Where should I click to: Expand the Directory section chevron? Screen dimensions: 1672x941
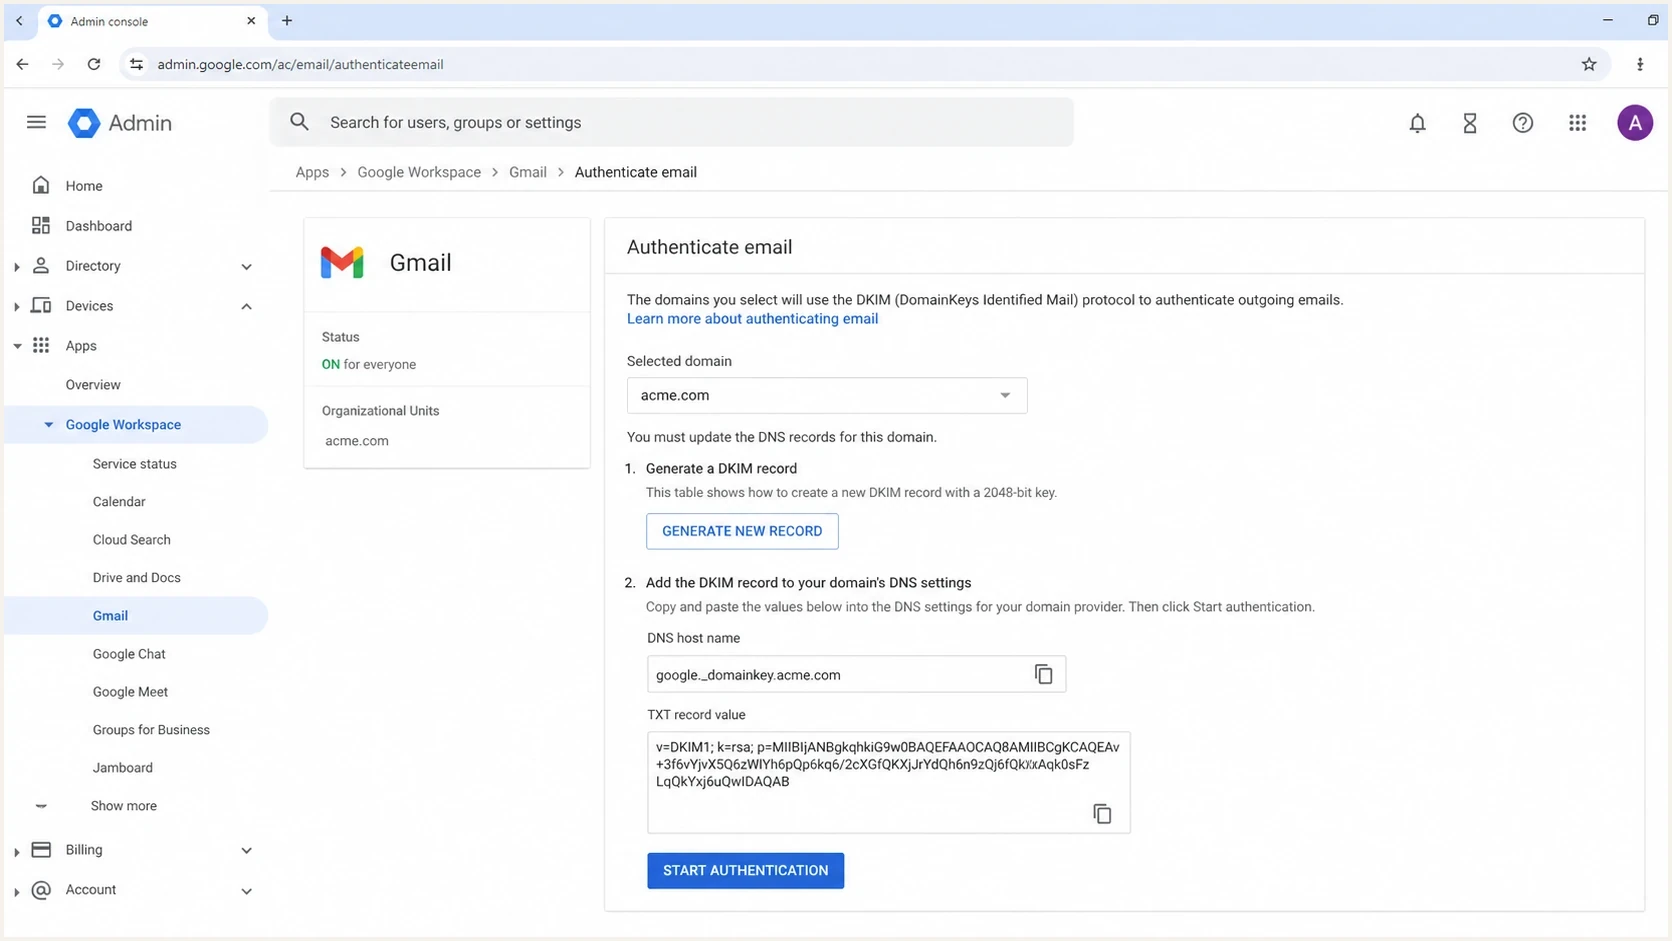246,266
